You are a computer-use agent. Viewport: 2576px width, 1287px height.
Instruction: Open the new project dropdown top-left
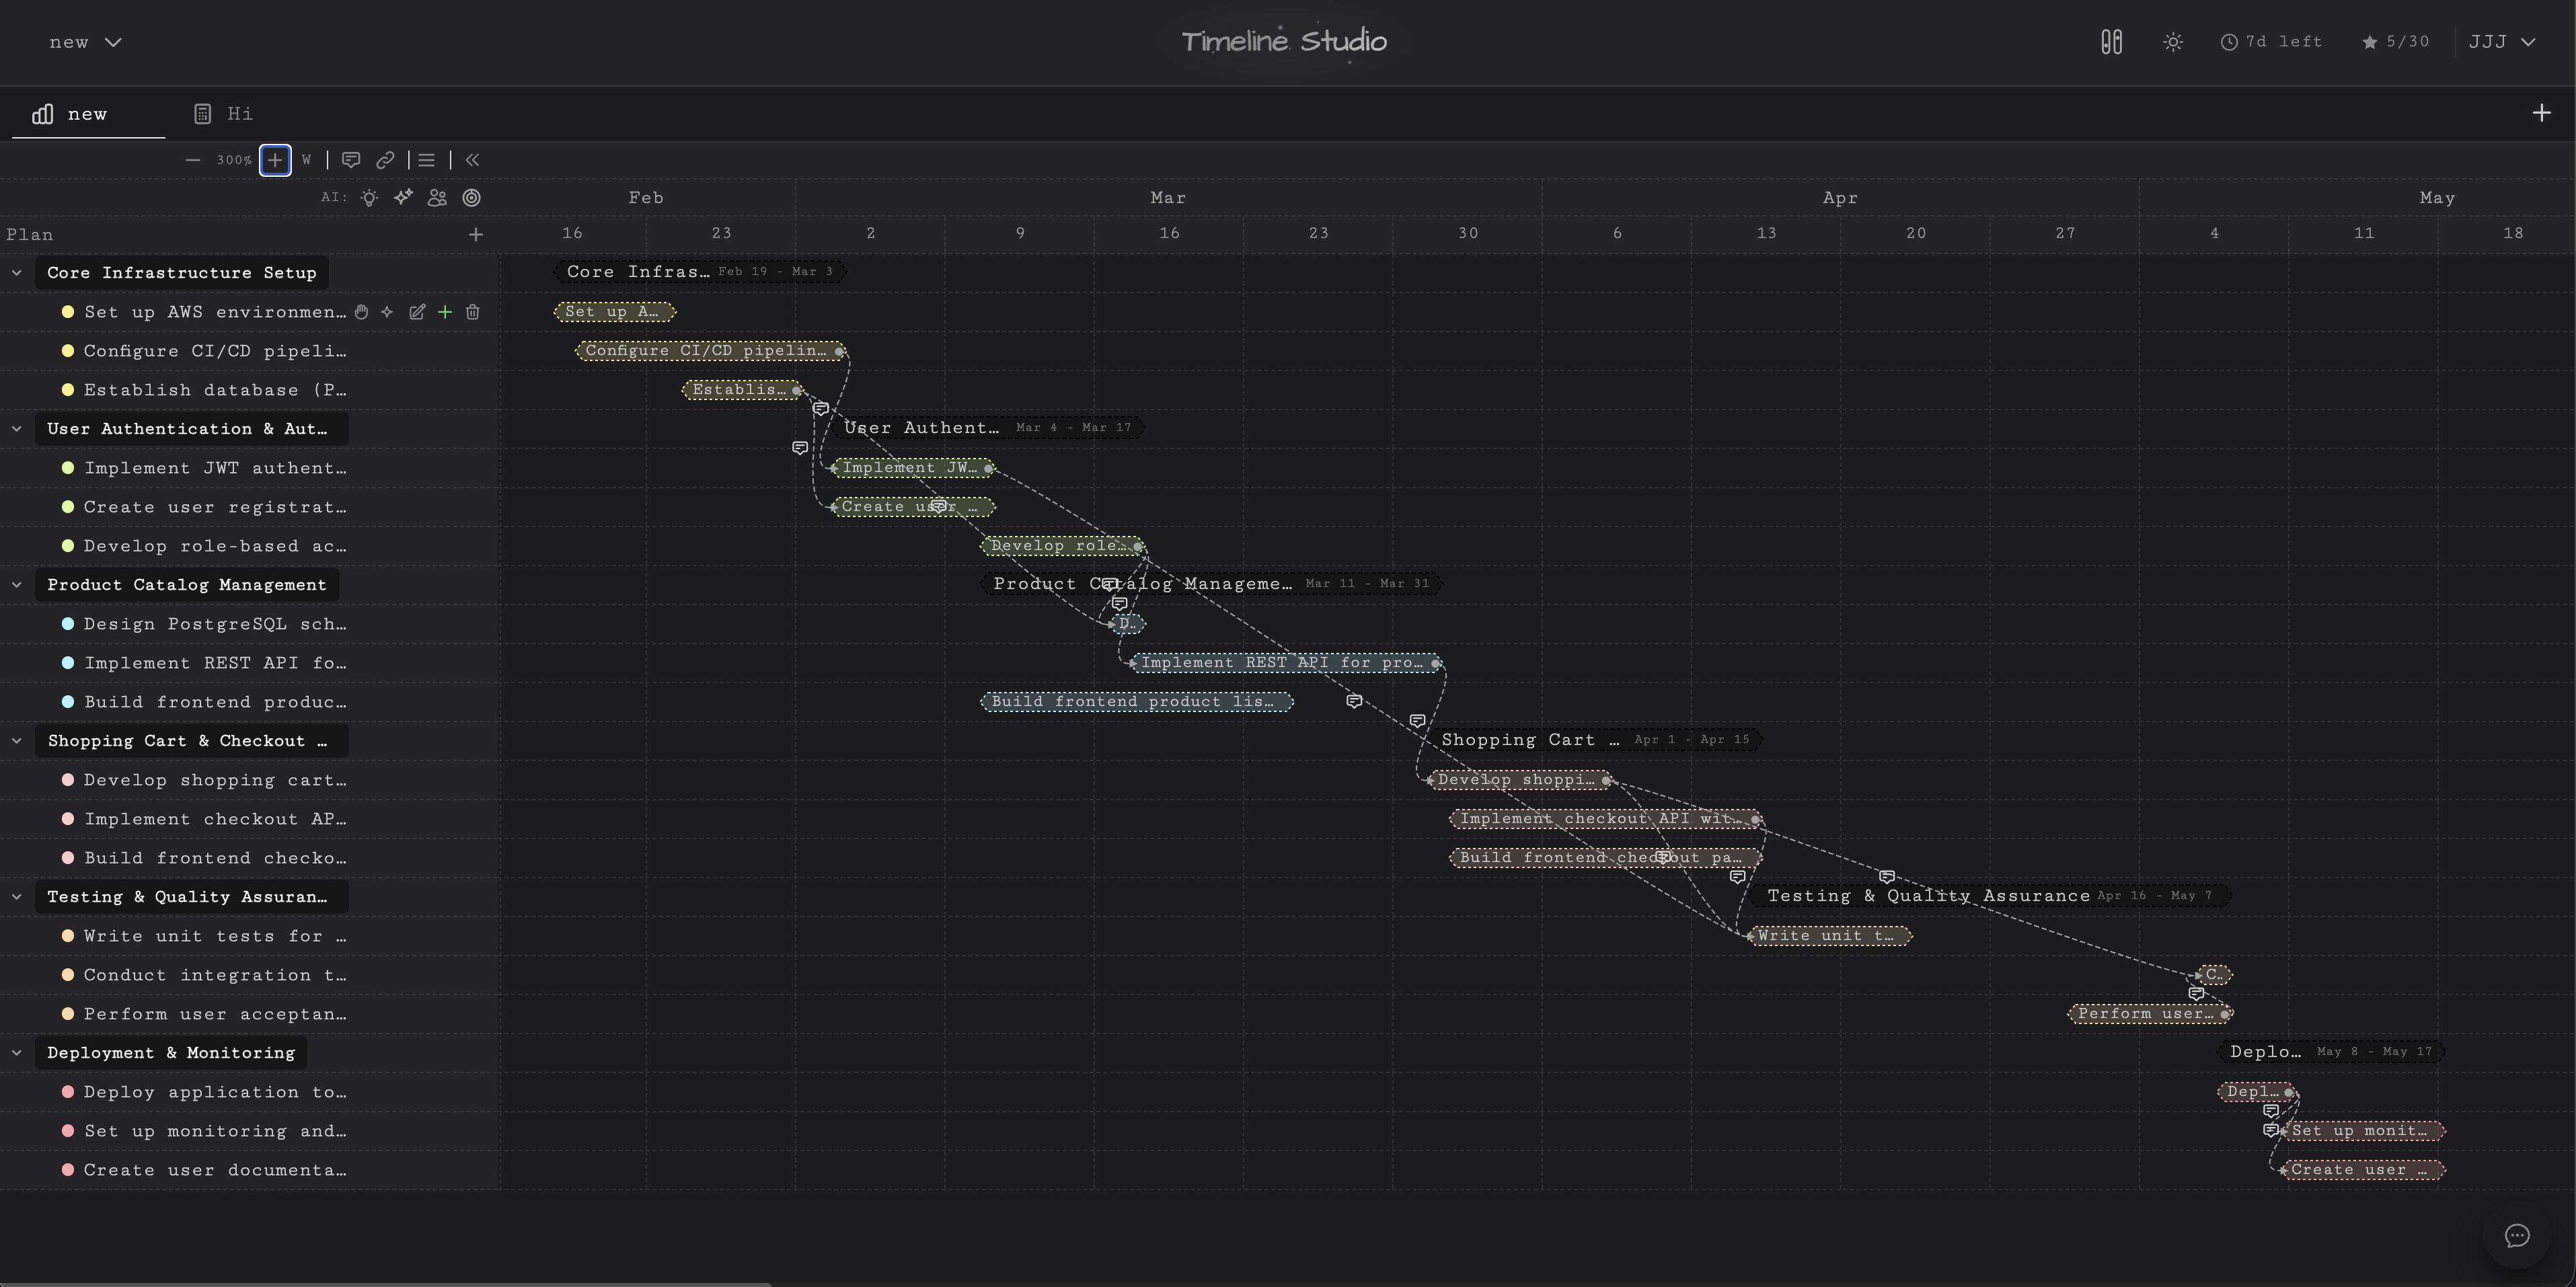[x=86, y=42]
